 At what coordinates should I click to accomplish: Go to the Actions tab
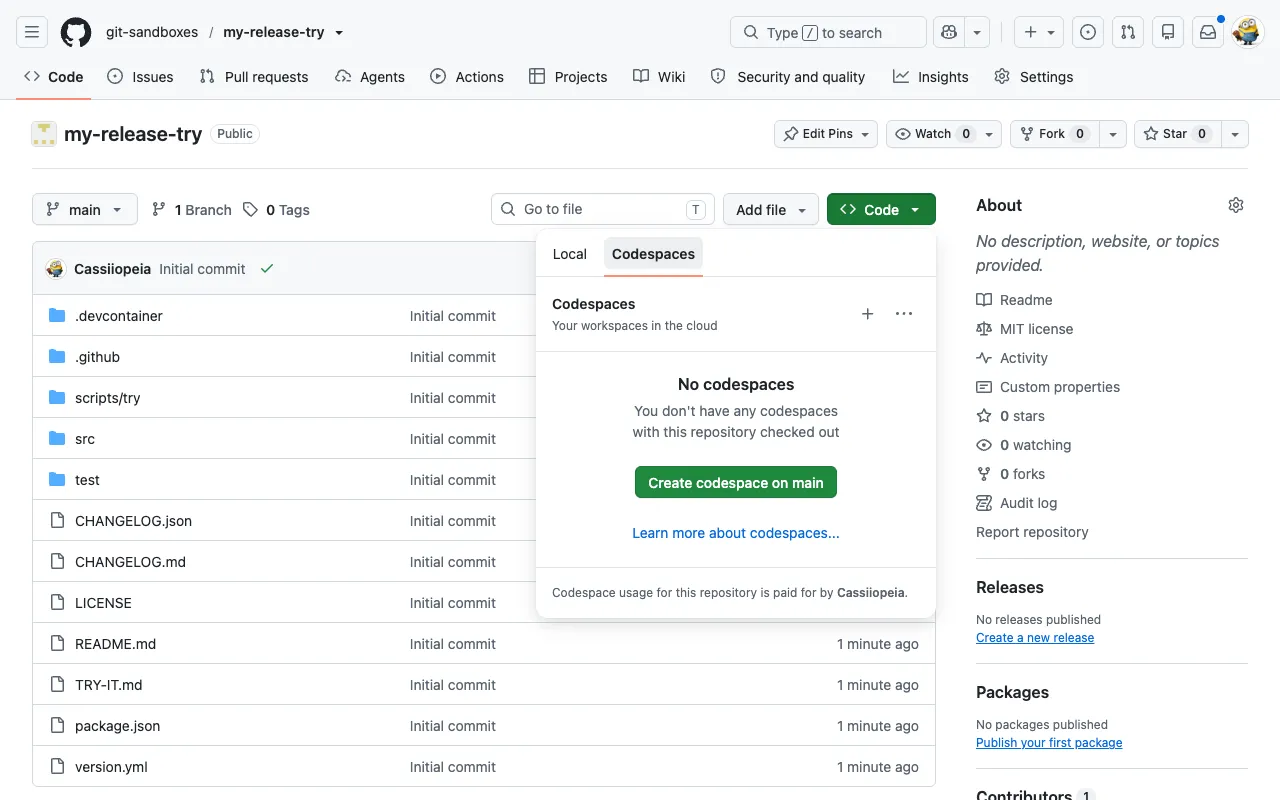pos(467,77)
